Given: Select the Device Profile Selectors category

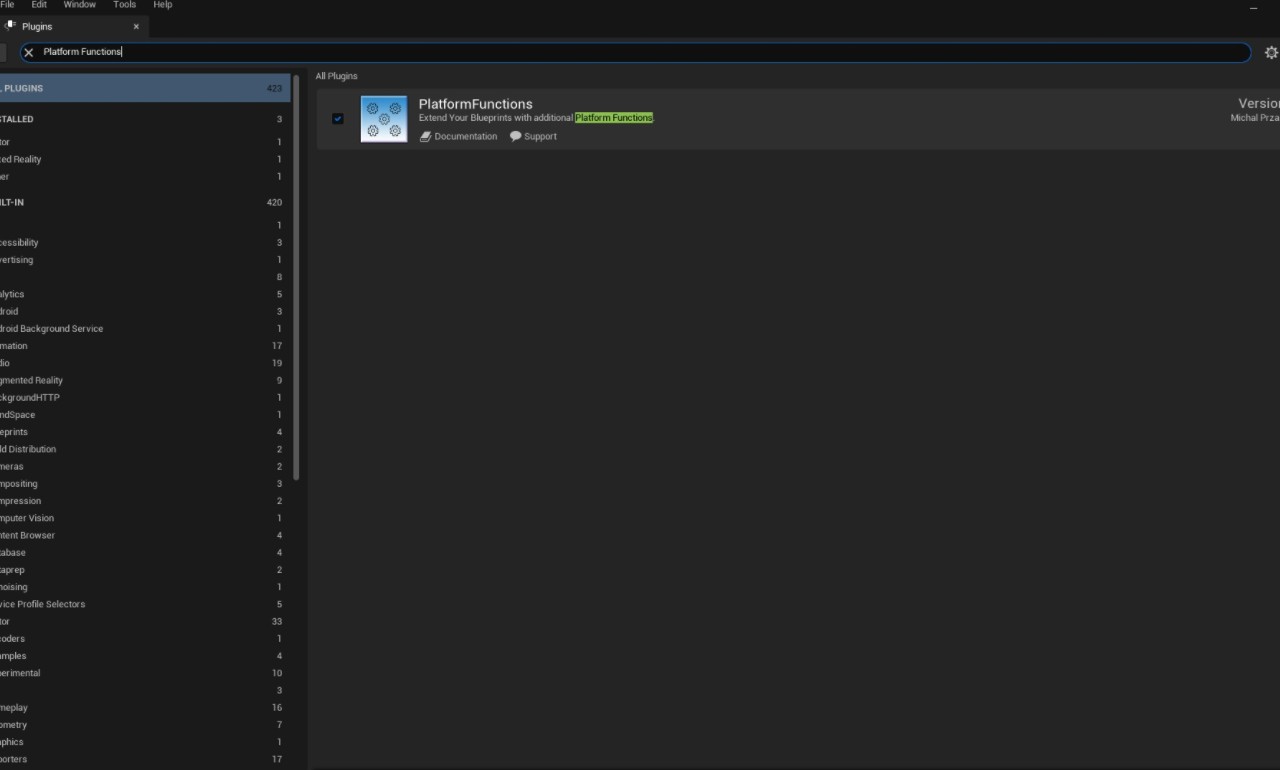Looking at the screenshot, I should click(x=44, y=604).
